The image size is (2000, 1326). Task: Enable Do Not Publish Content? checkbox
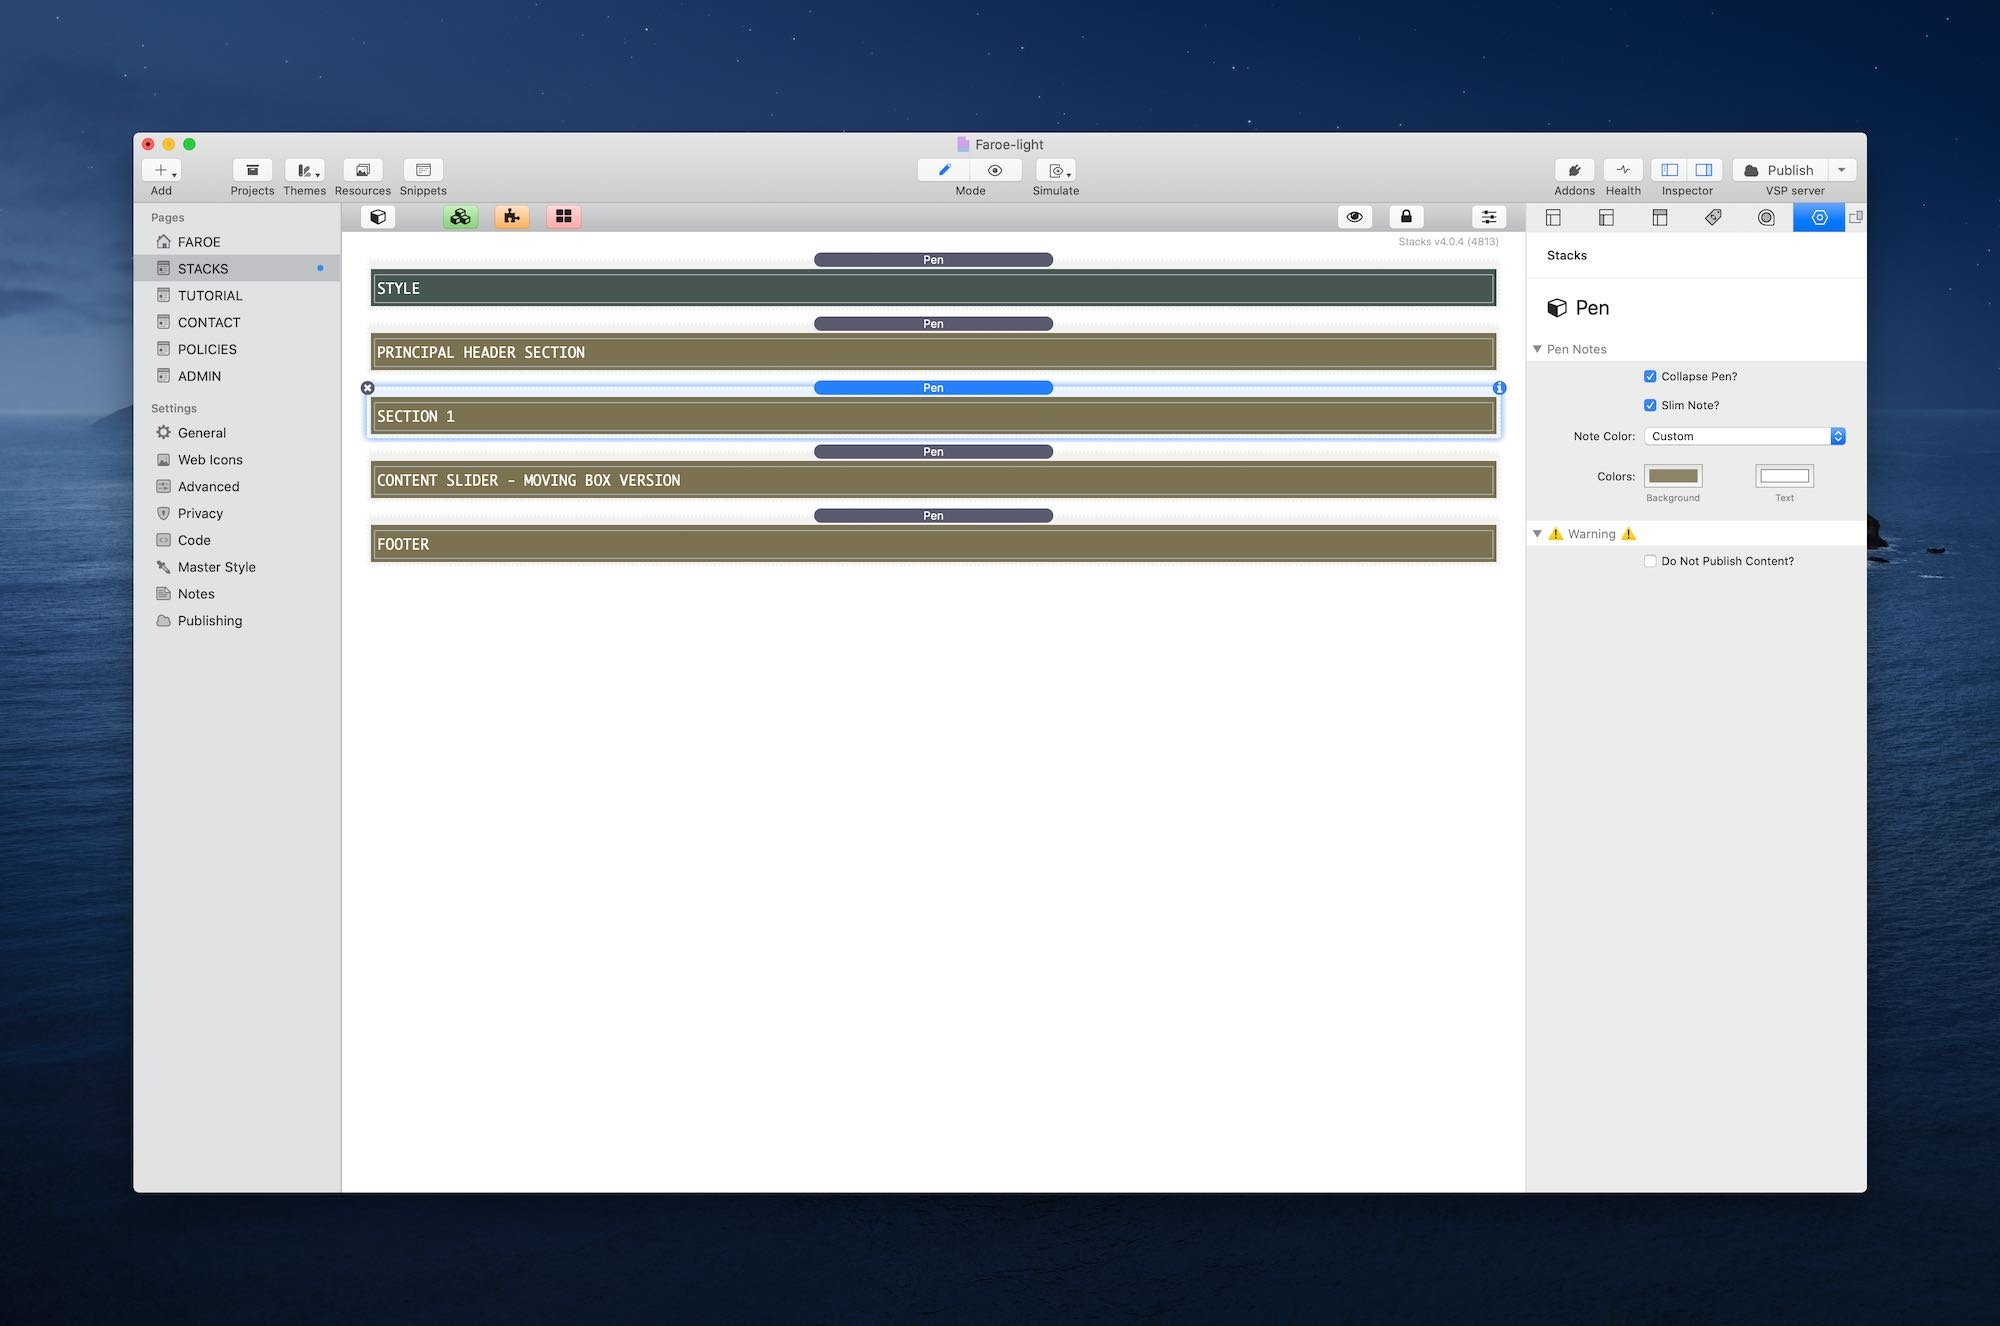pos(1650,562)
